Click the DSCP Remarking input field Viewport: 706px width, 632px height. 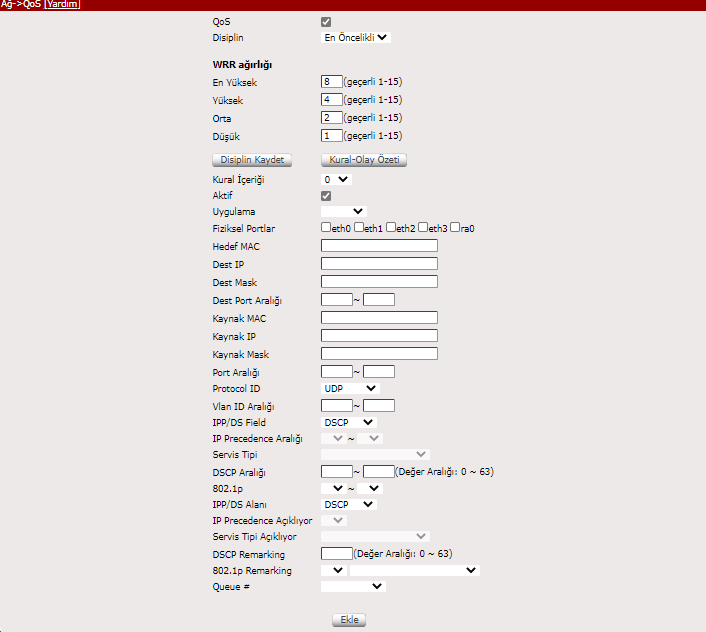tap(337, 553)
